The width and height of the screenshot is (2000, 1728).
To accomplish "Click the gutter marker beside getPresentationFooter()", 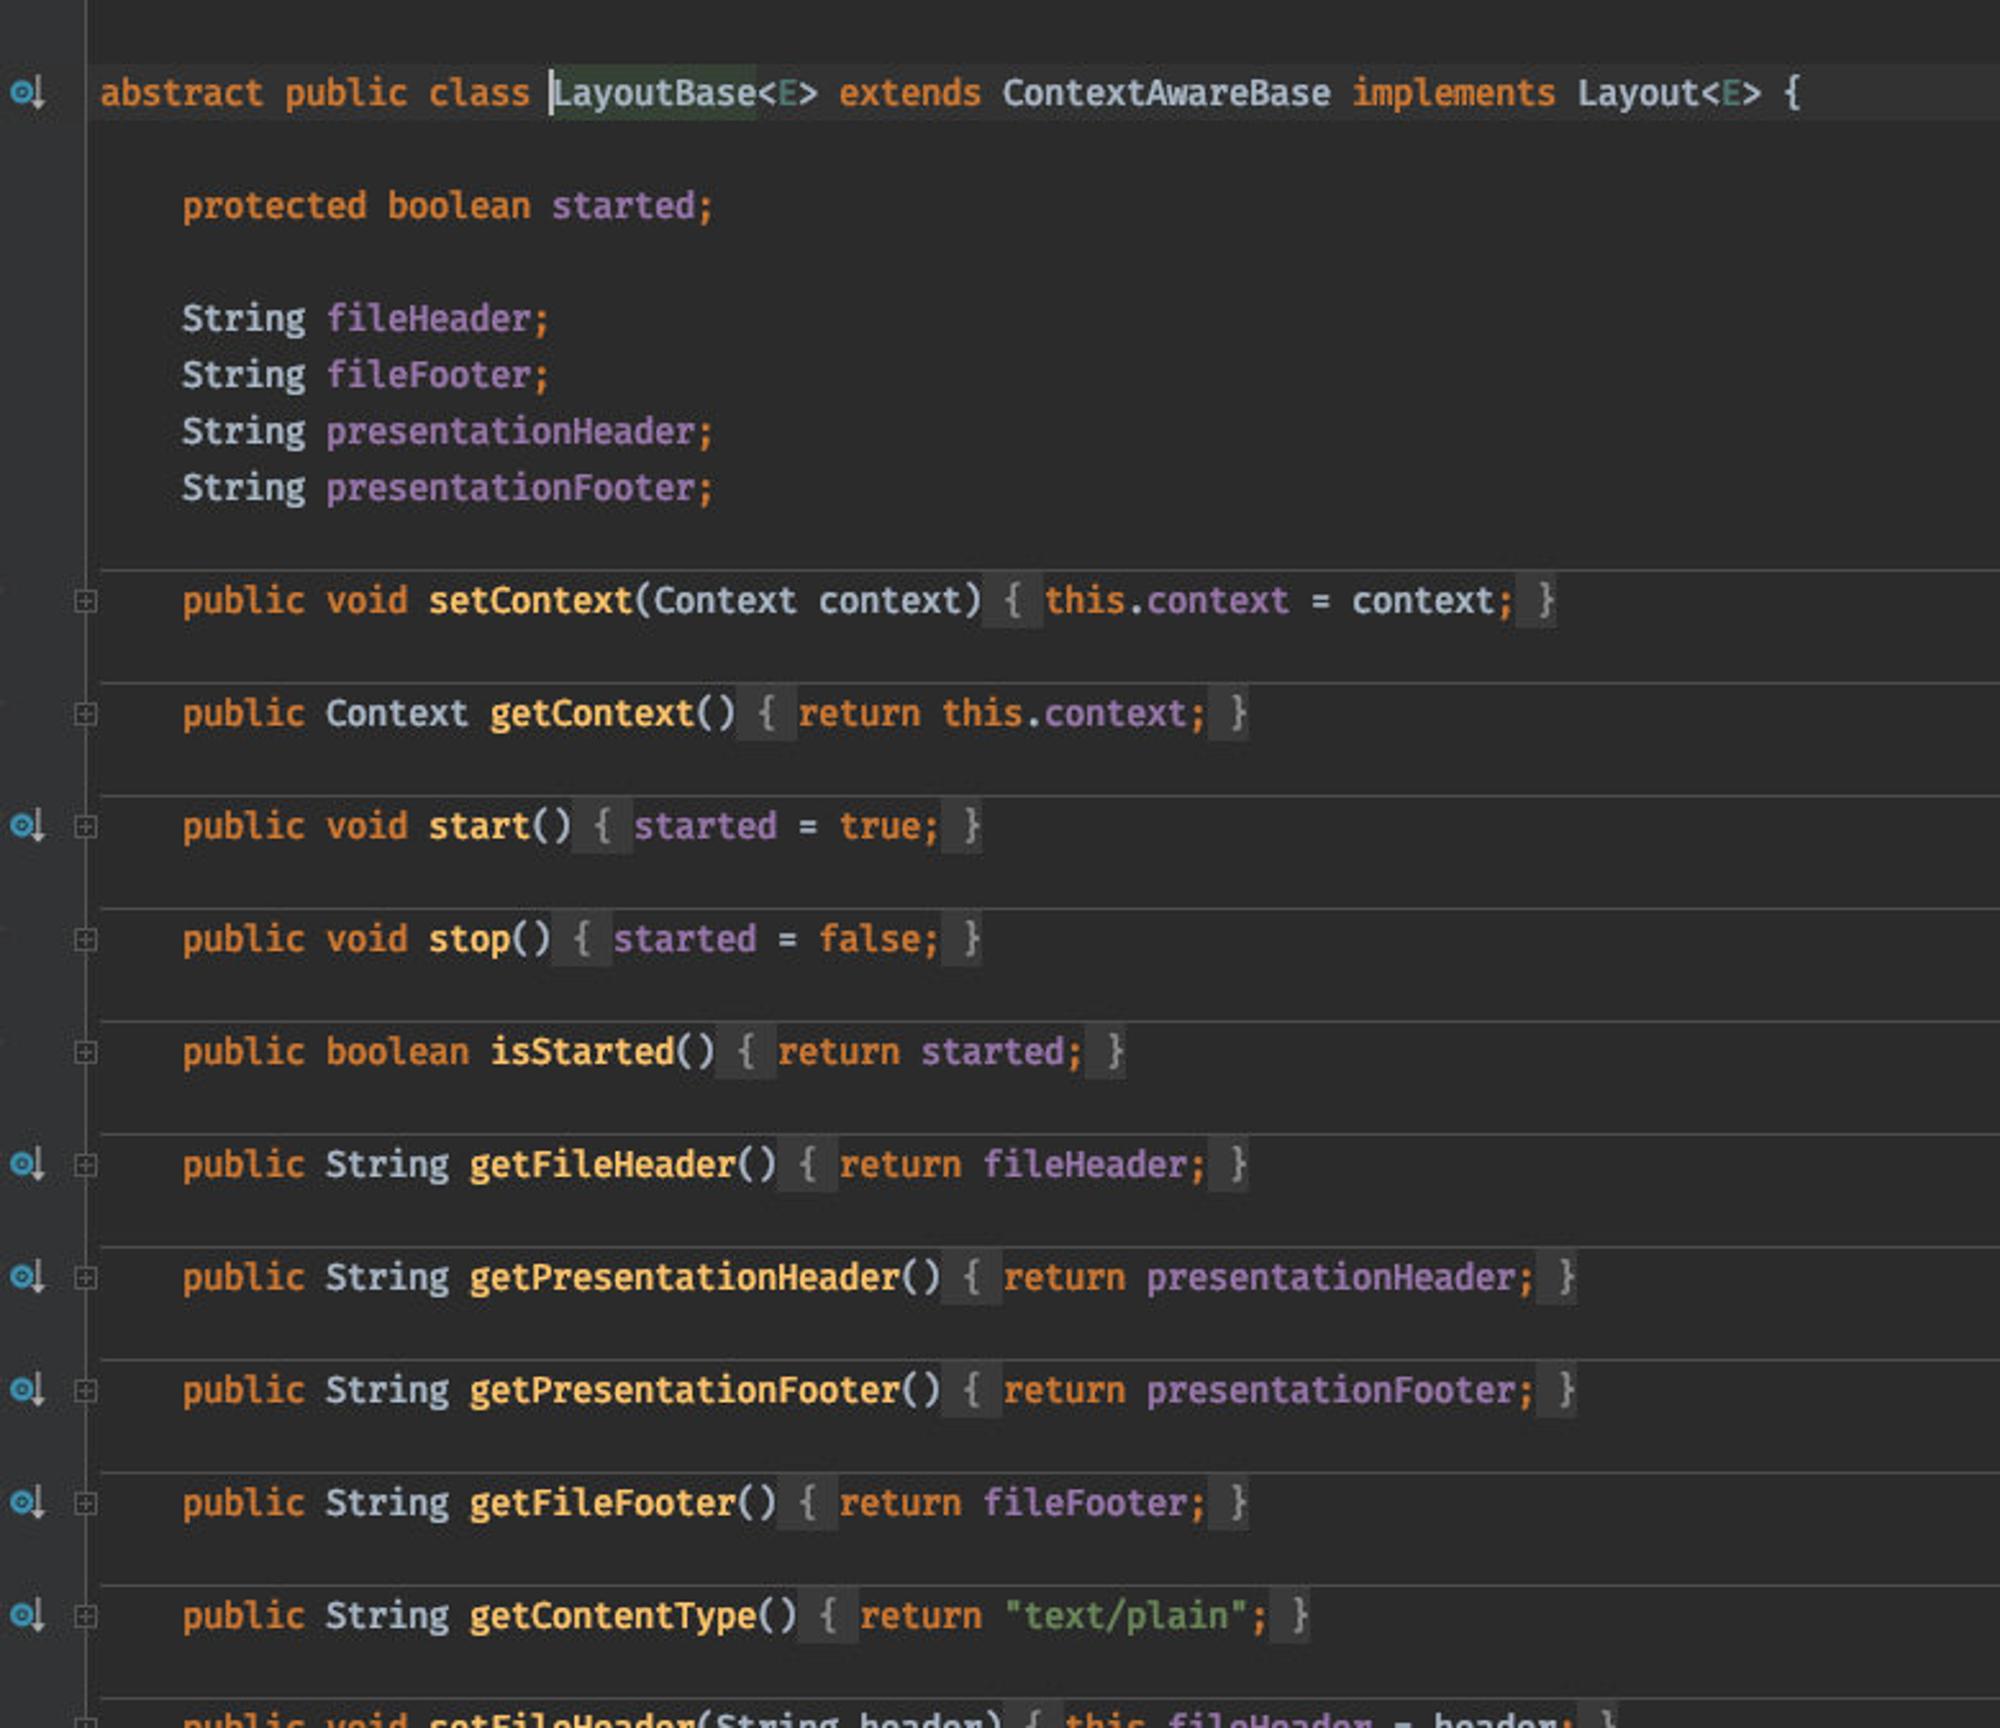I will 27,1391.
